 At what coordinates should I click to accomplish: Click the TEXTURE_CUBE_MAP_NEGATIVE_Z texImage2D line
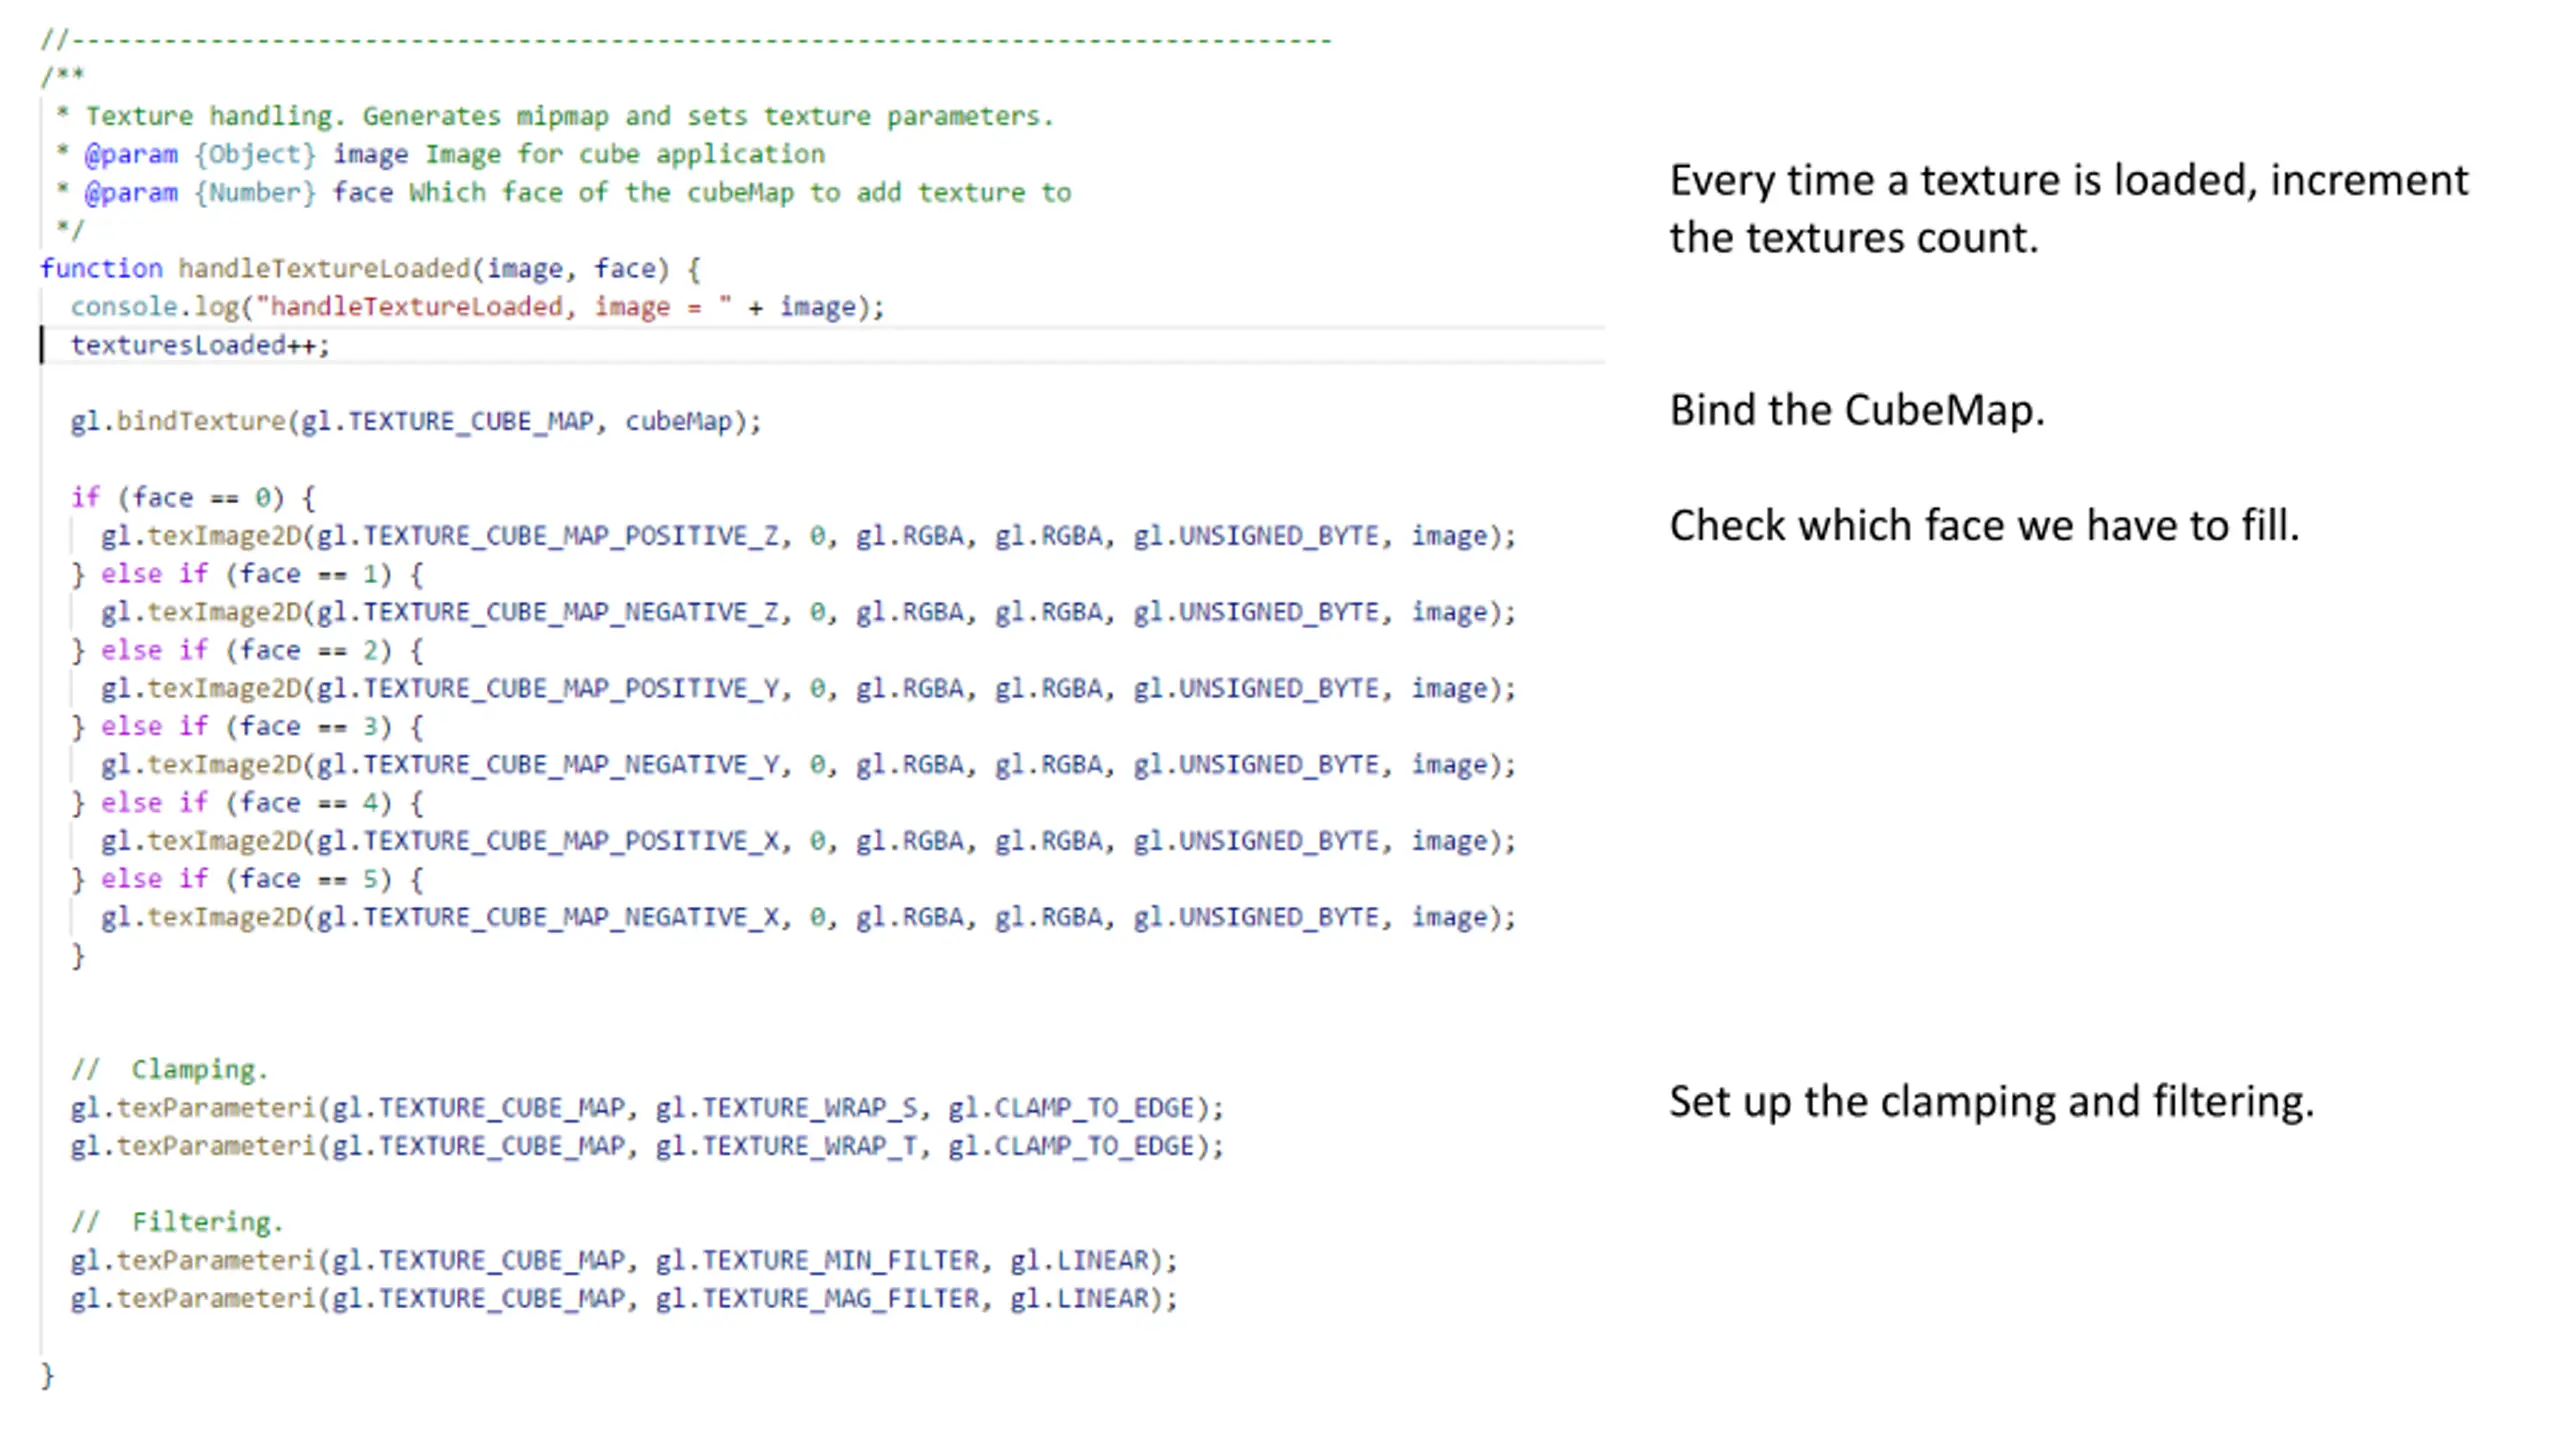808,612
